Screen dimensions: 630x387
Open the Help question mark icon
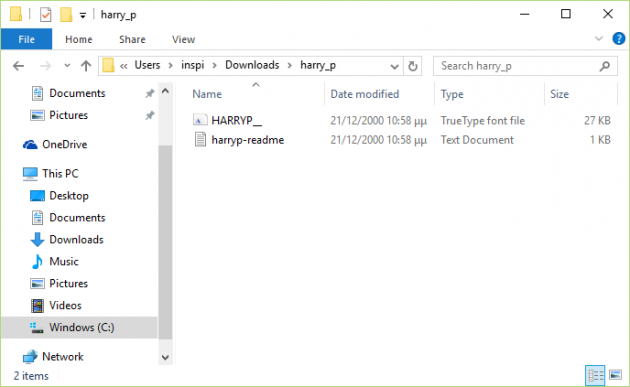(x=618, y=39)
